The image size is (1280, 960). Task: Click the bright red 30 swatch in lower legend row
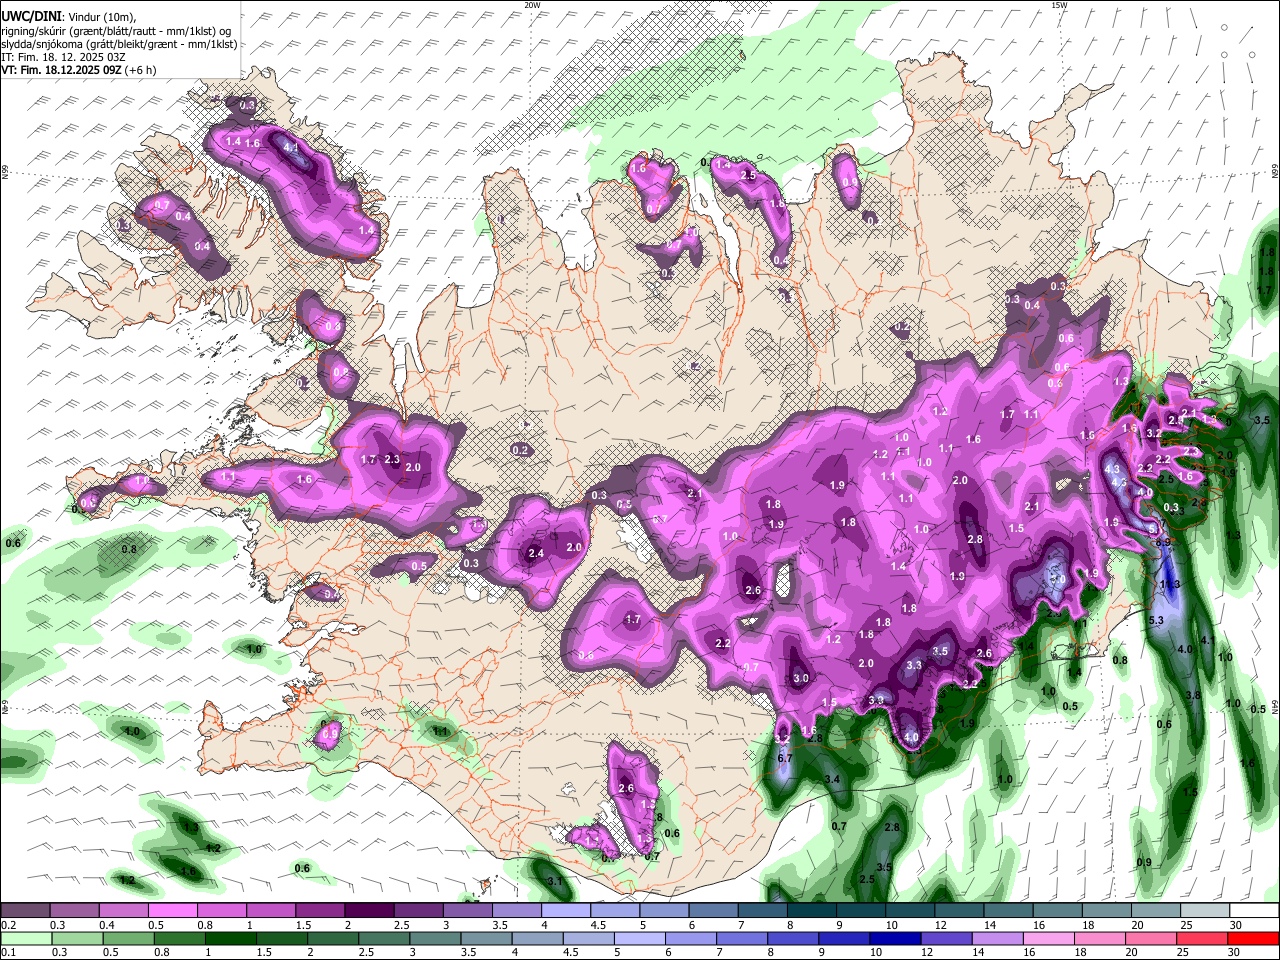tap(1254, 938)
